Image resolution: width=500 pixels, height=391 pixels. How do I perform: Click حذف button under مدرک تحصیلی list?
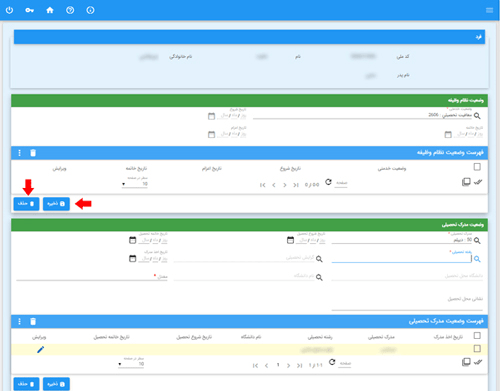[x=26, y=384]
